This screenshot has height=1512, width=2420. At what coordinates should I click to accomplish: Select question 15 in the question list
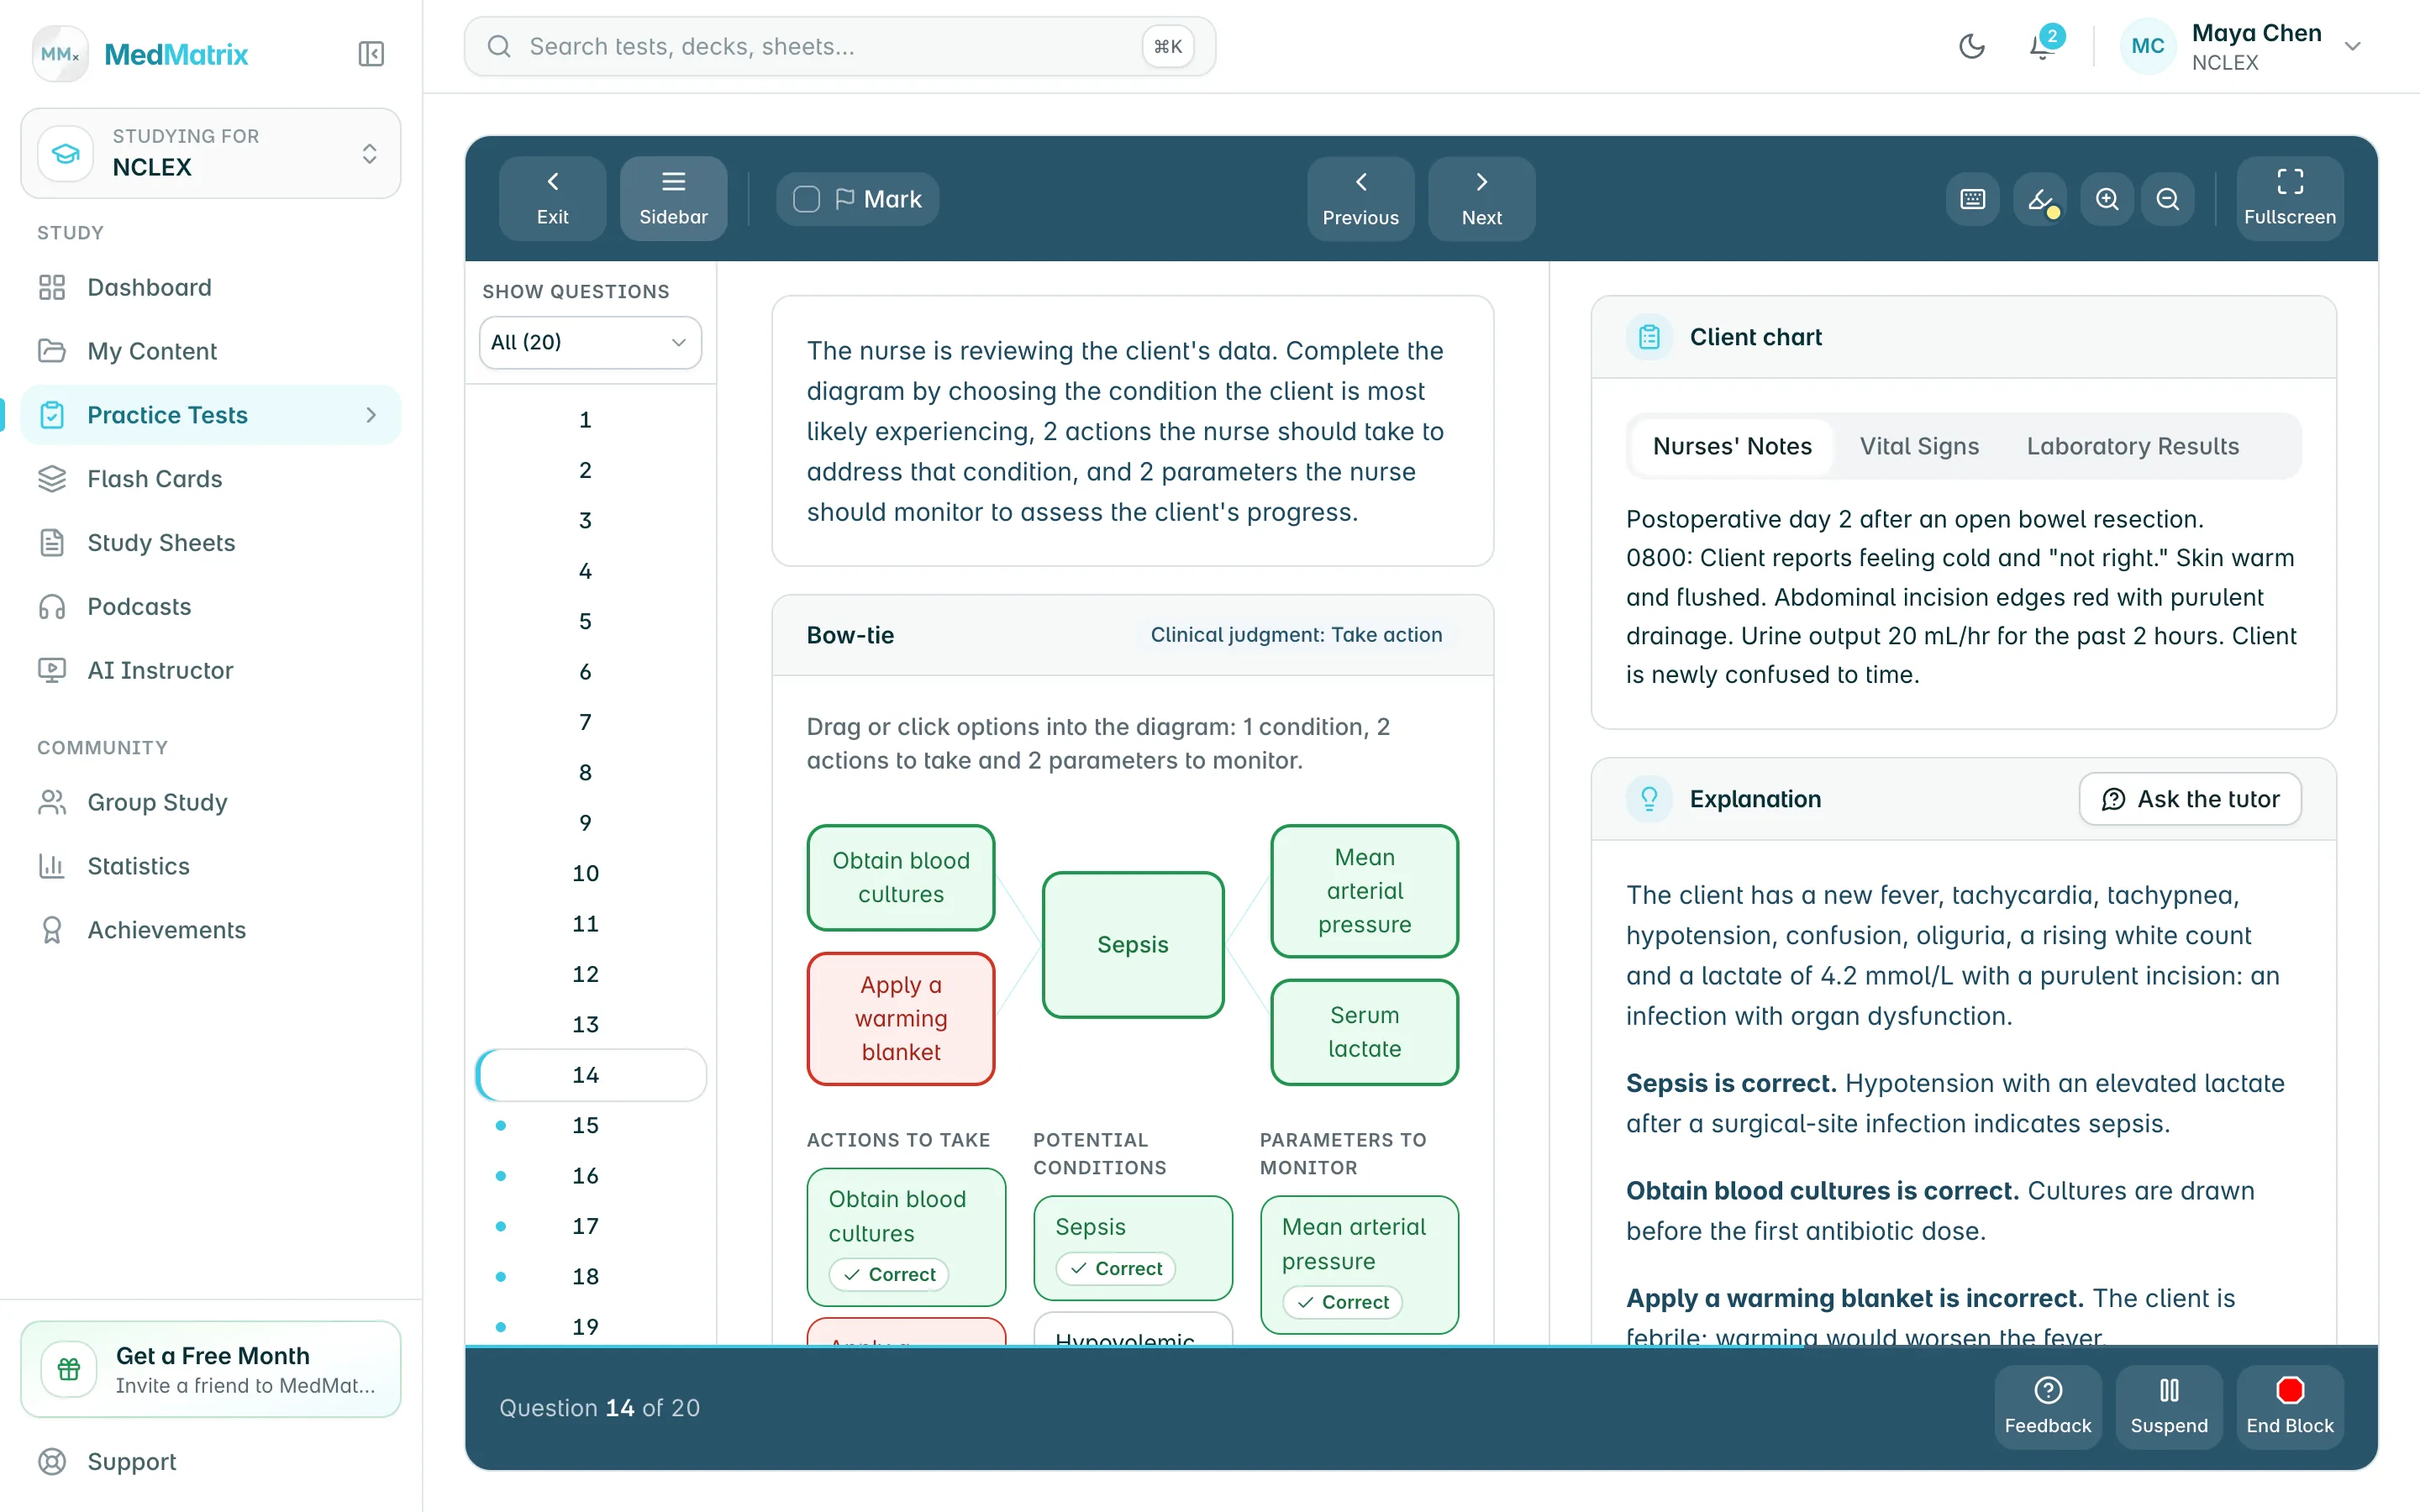coord(590,1125)
